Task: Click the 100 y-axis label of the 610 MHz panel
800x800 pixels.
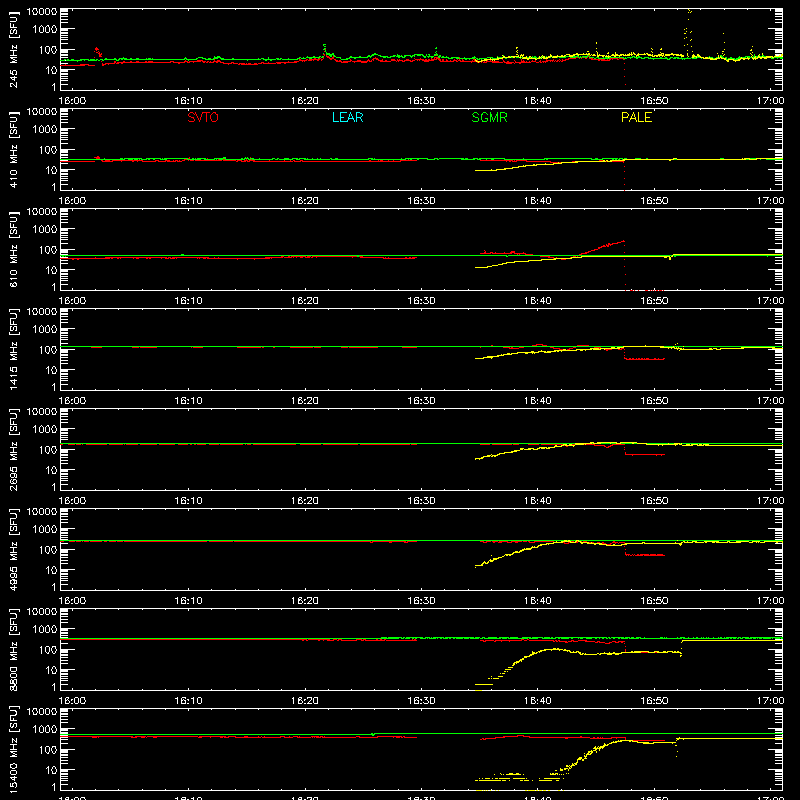Action: coord(48,250)
